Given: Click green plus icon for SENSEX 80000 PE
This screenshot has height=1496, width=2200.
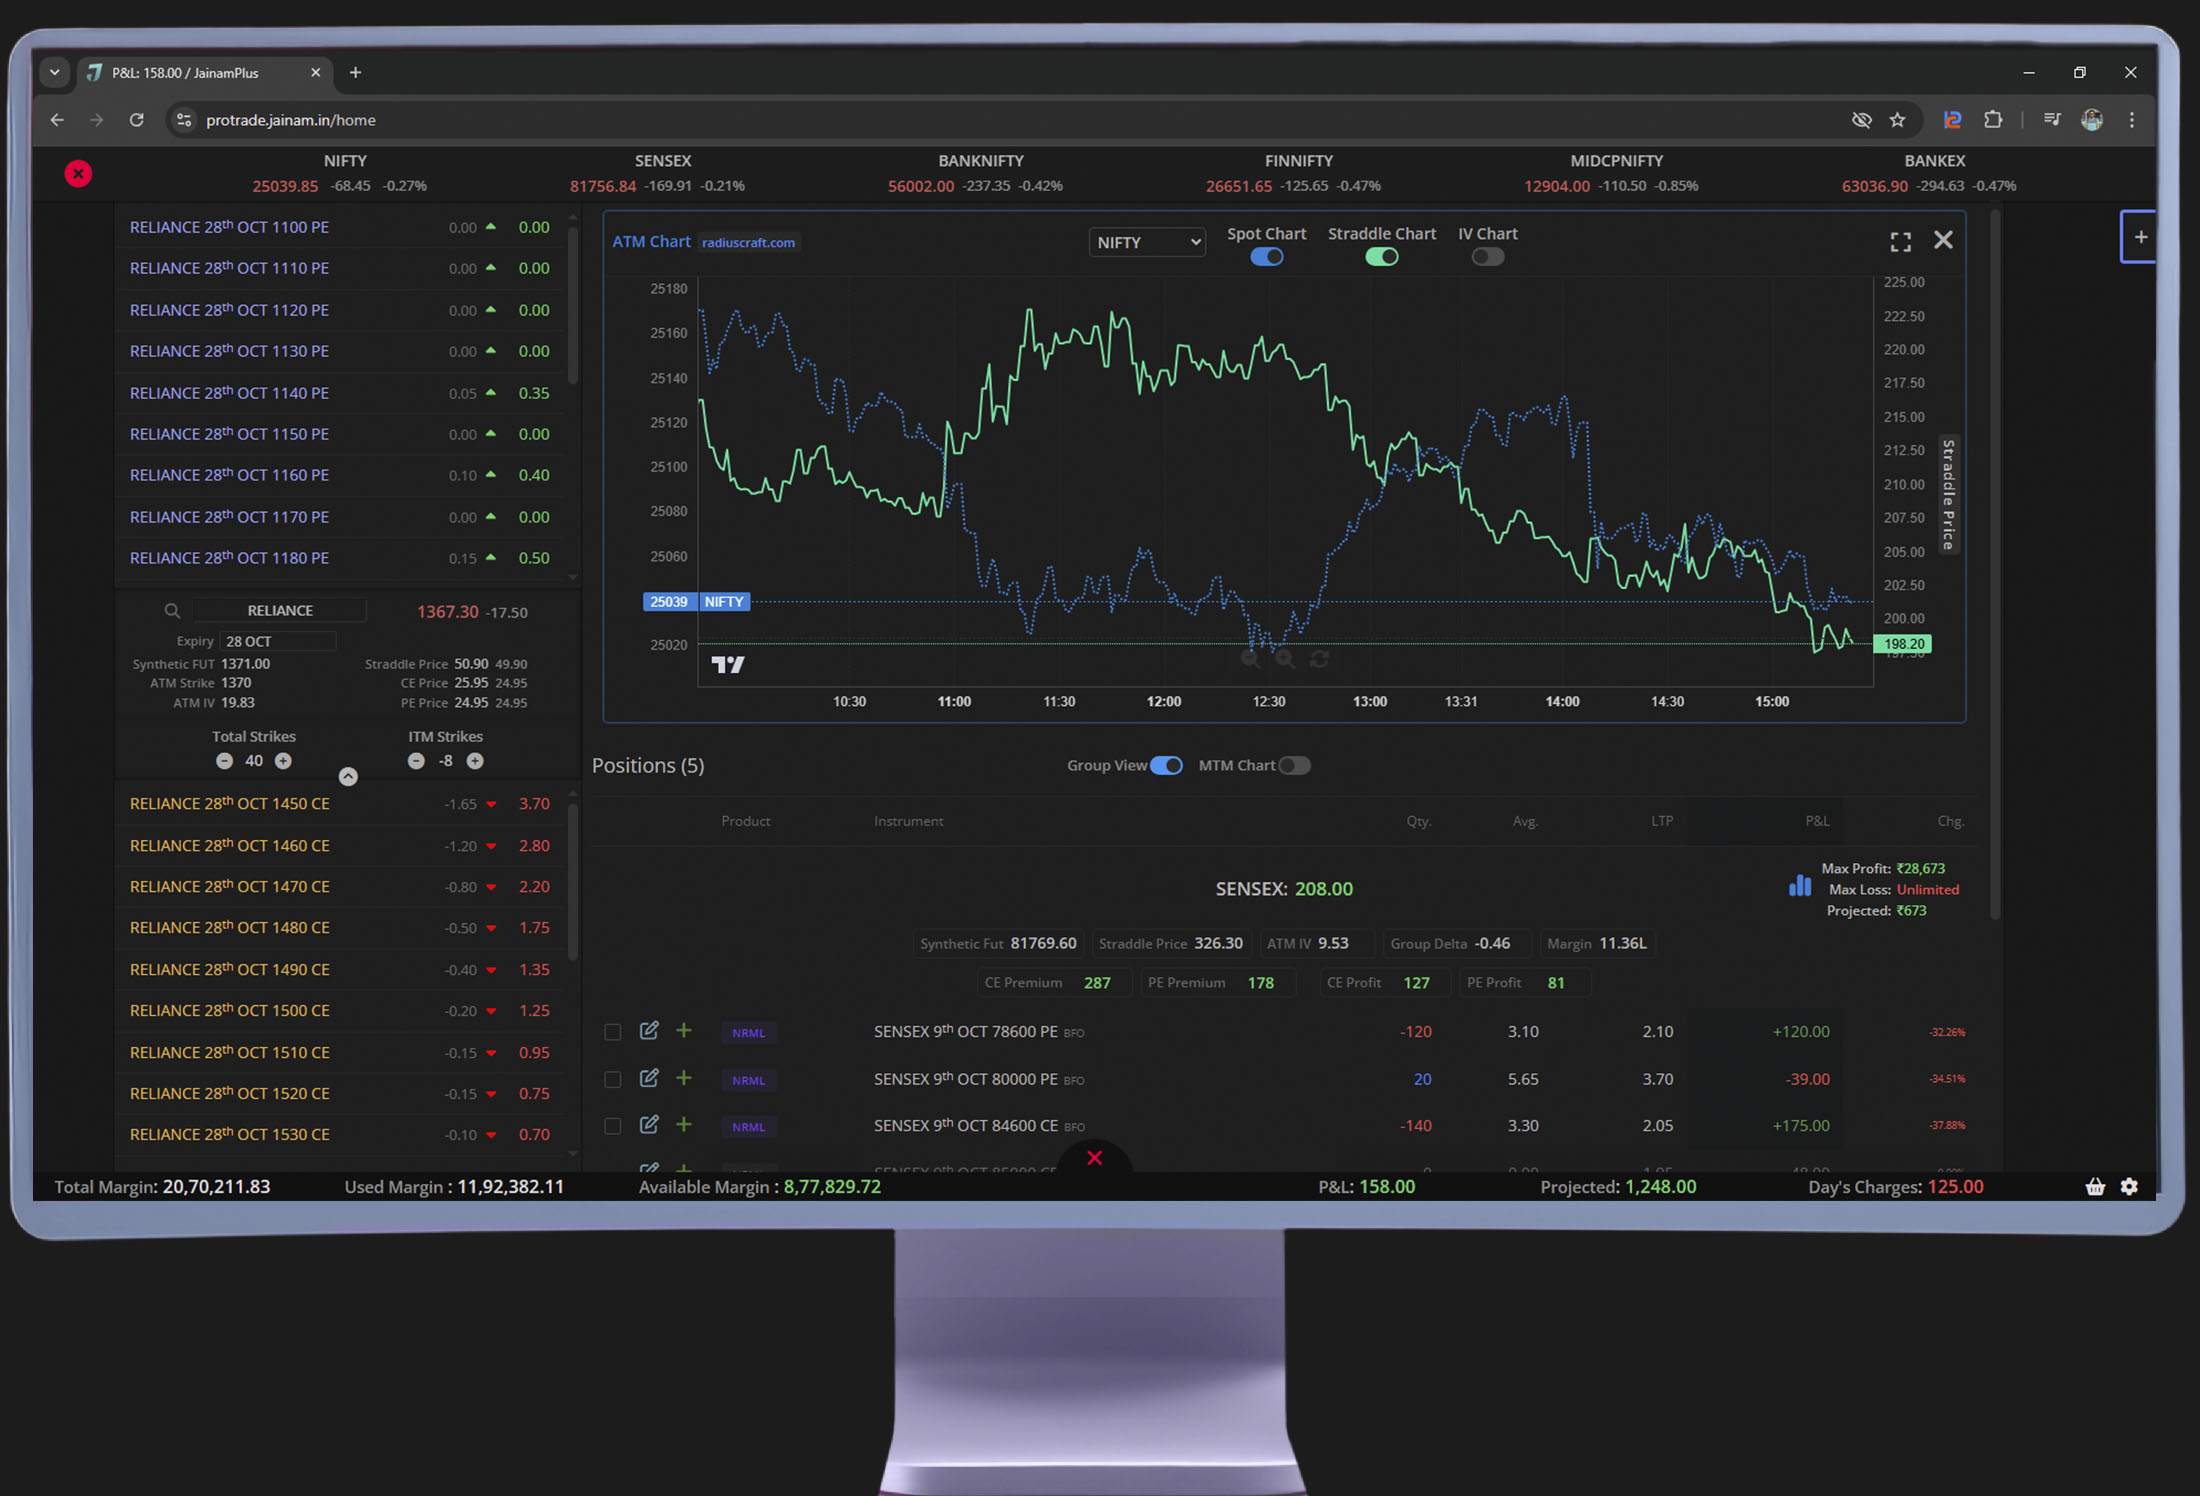Looking at the screenshot, I should tap(684, 1078).
